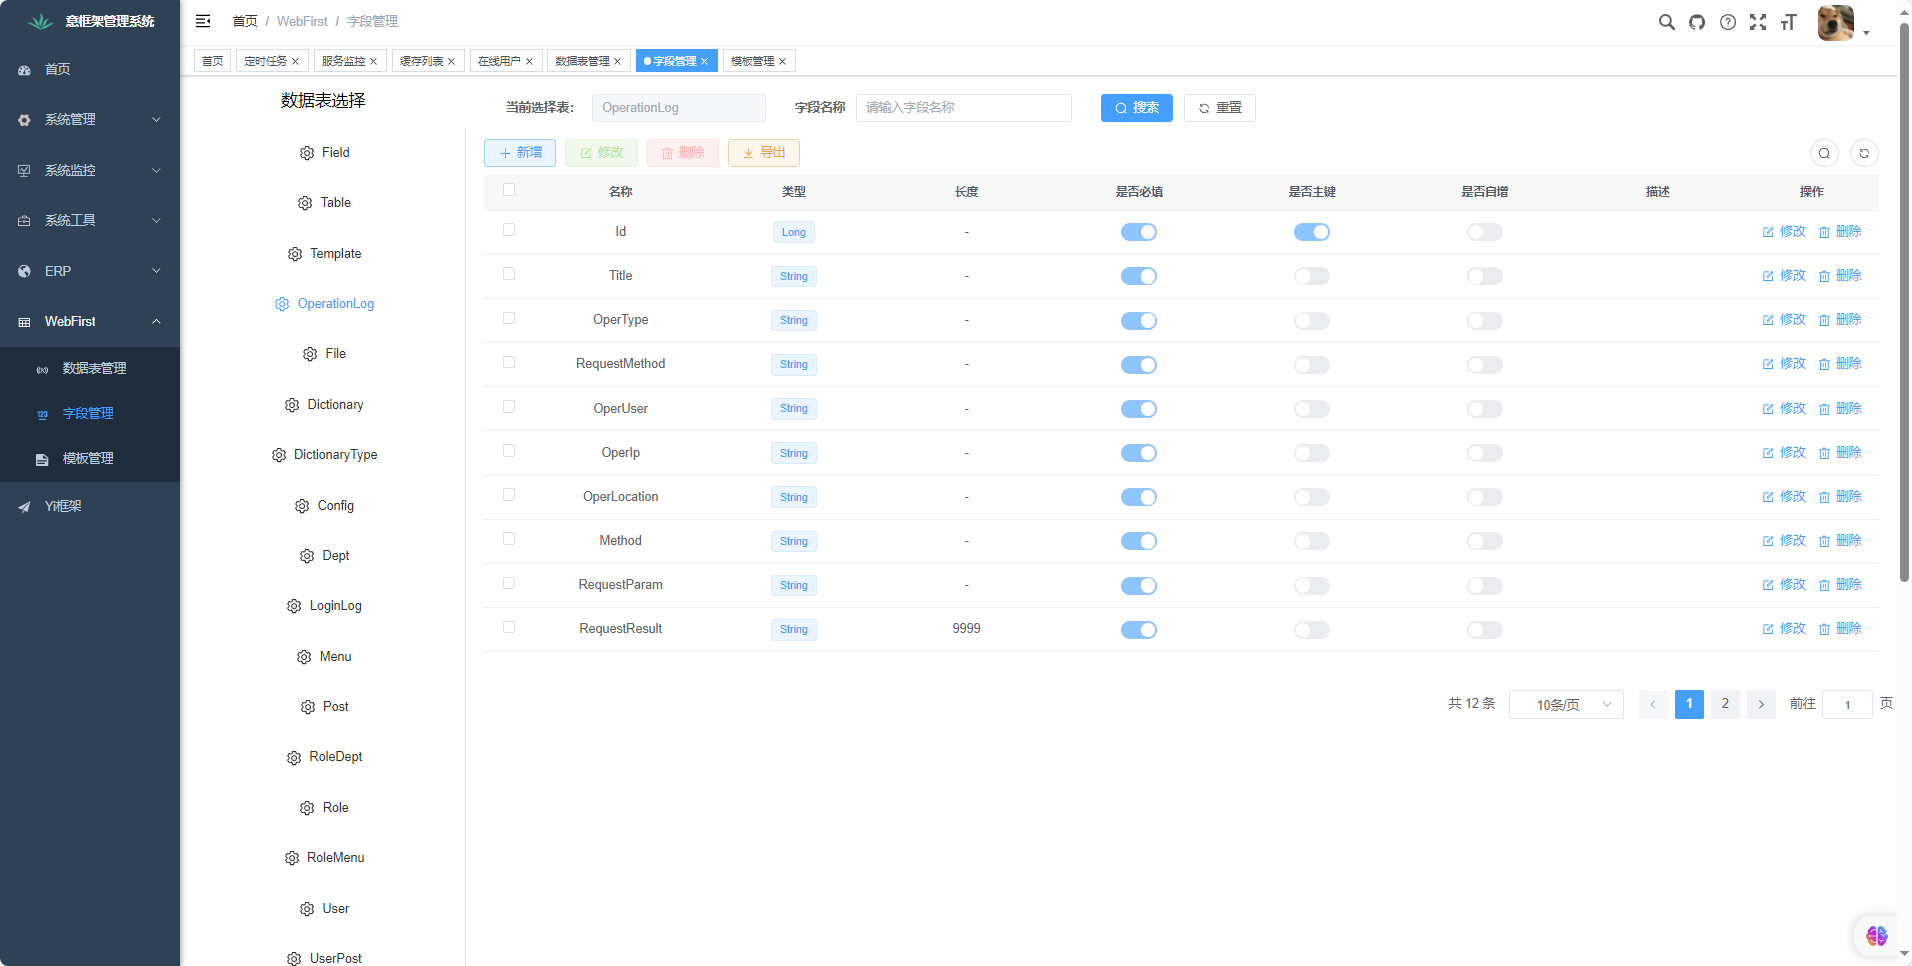1912x966 pixels.
Task: Open 模板管理 in the sidebar
Action: click(88, 458)
